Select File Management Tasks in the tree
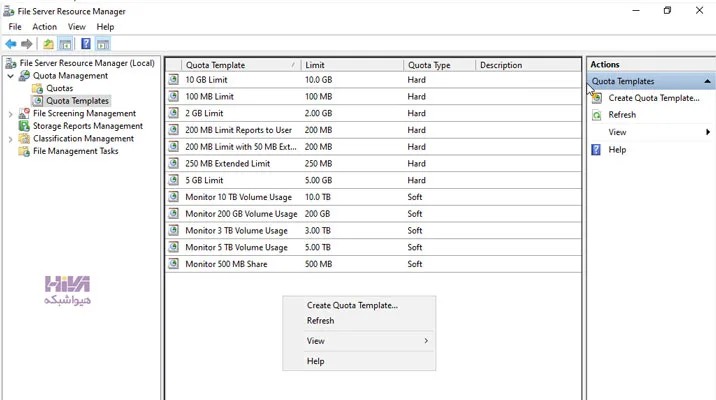Screen dimensions: 716x400 (75, 151)
